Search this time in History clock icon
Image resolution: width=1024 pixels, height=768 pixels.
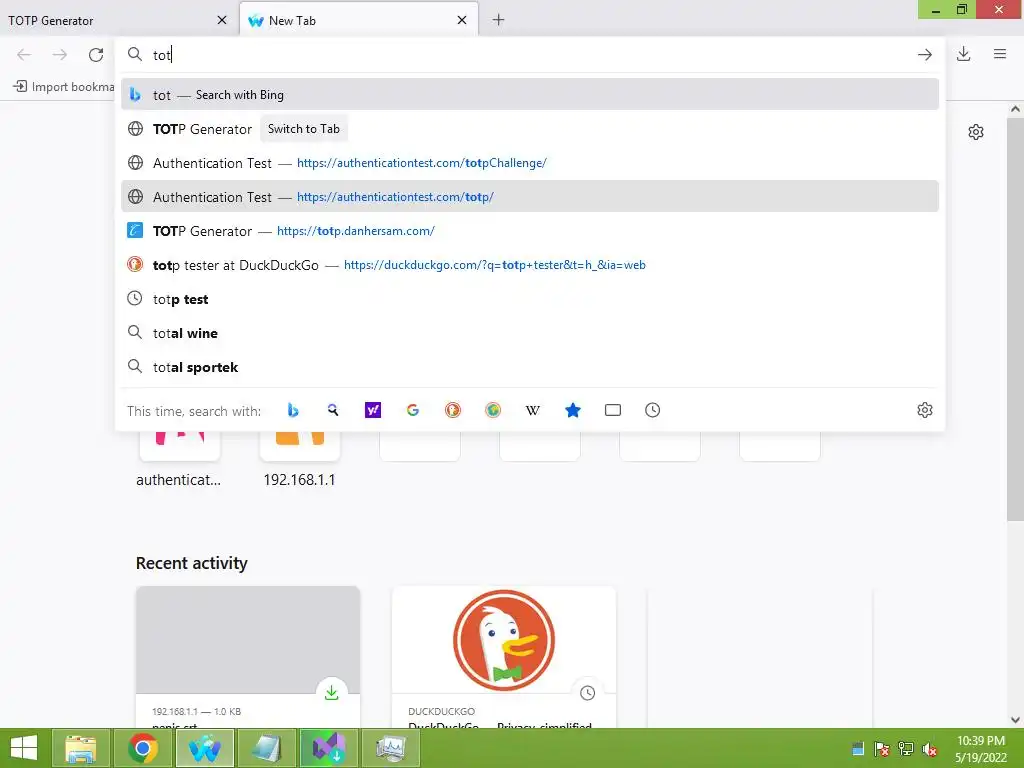(x=652, y=410)
